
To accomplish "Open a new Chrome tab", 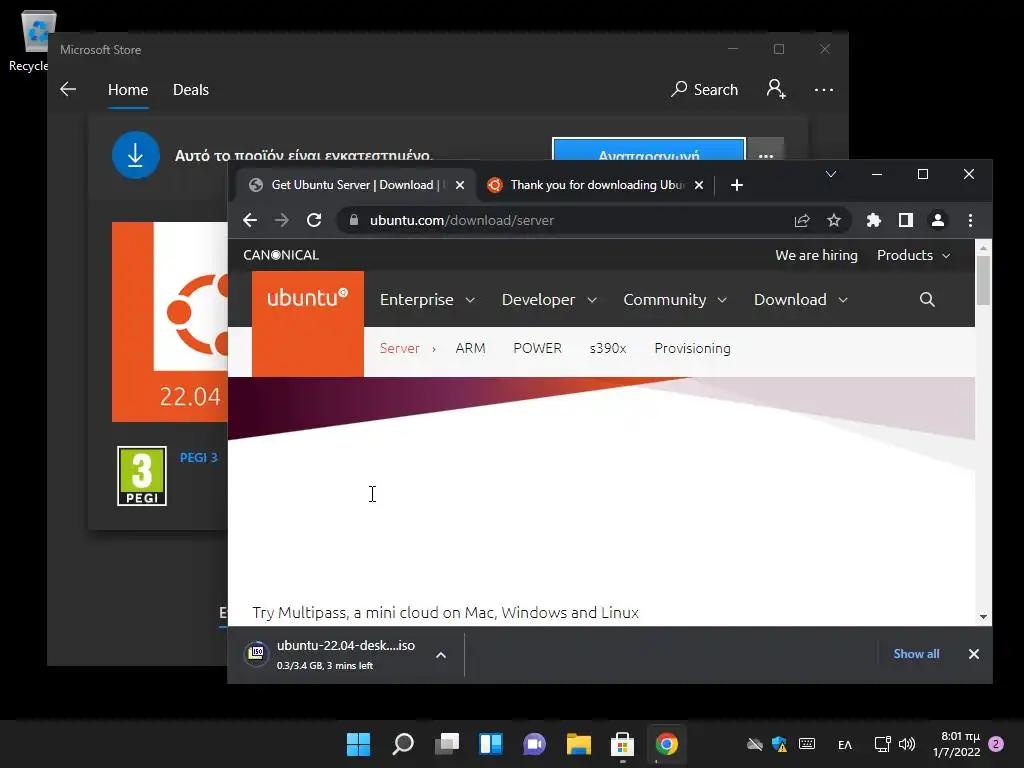I will [737, 185].
